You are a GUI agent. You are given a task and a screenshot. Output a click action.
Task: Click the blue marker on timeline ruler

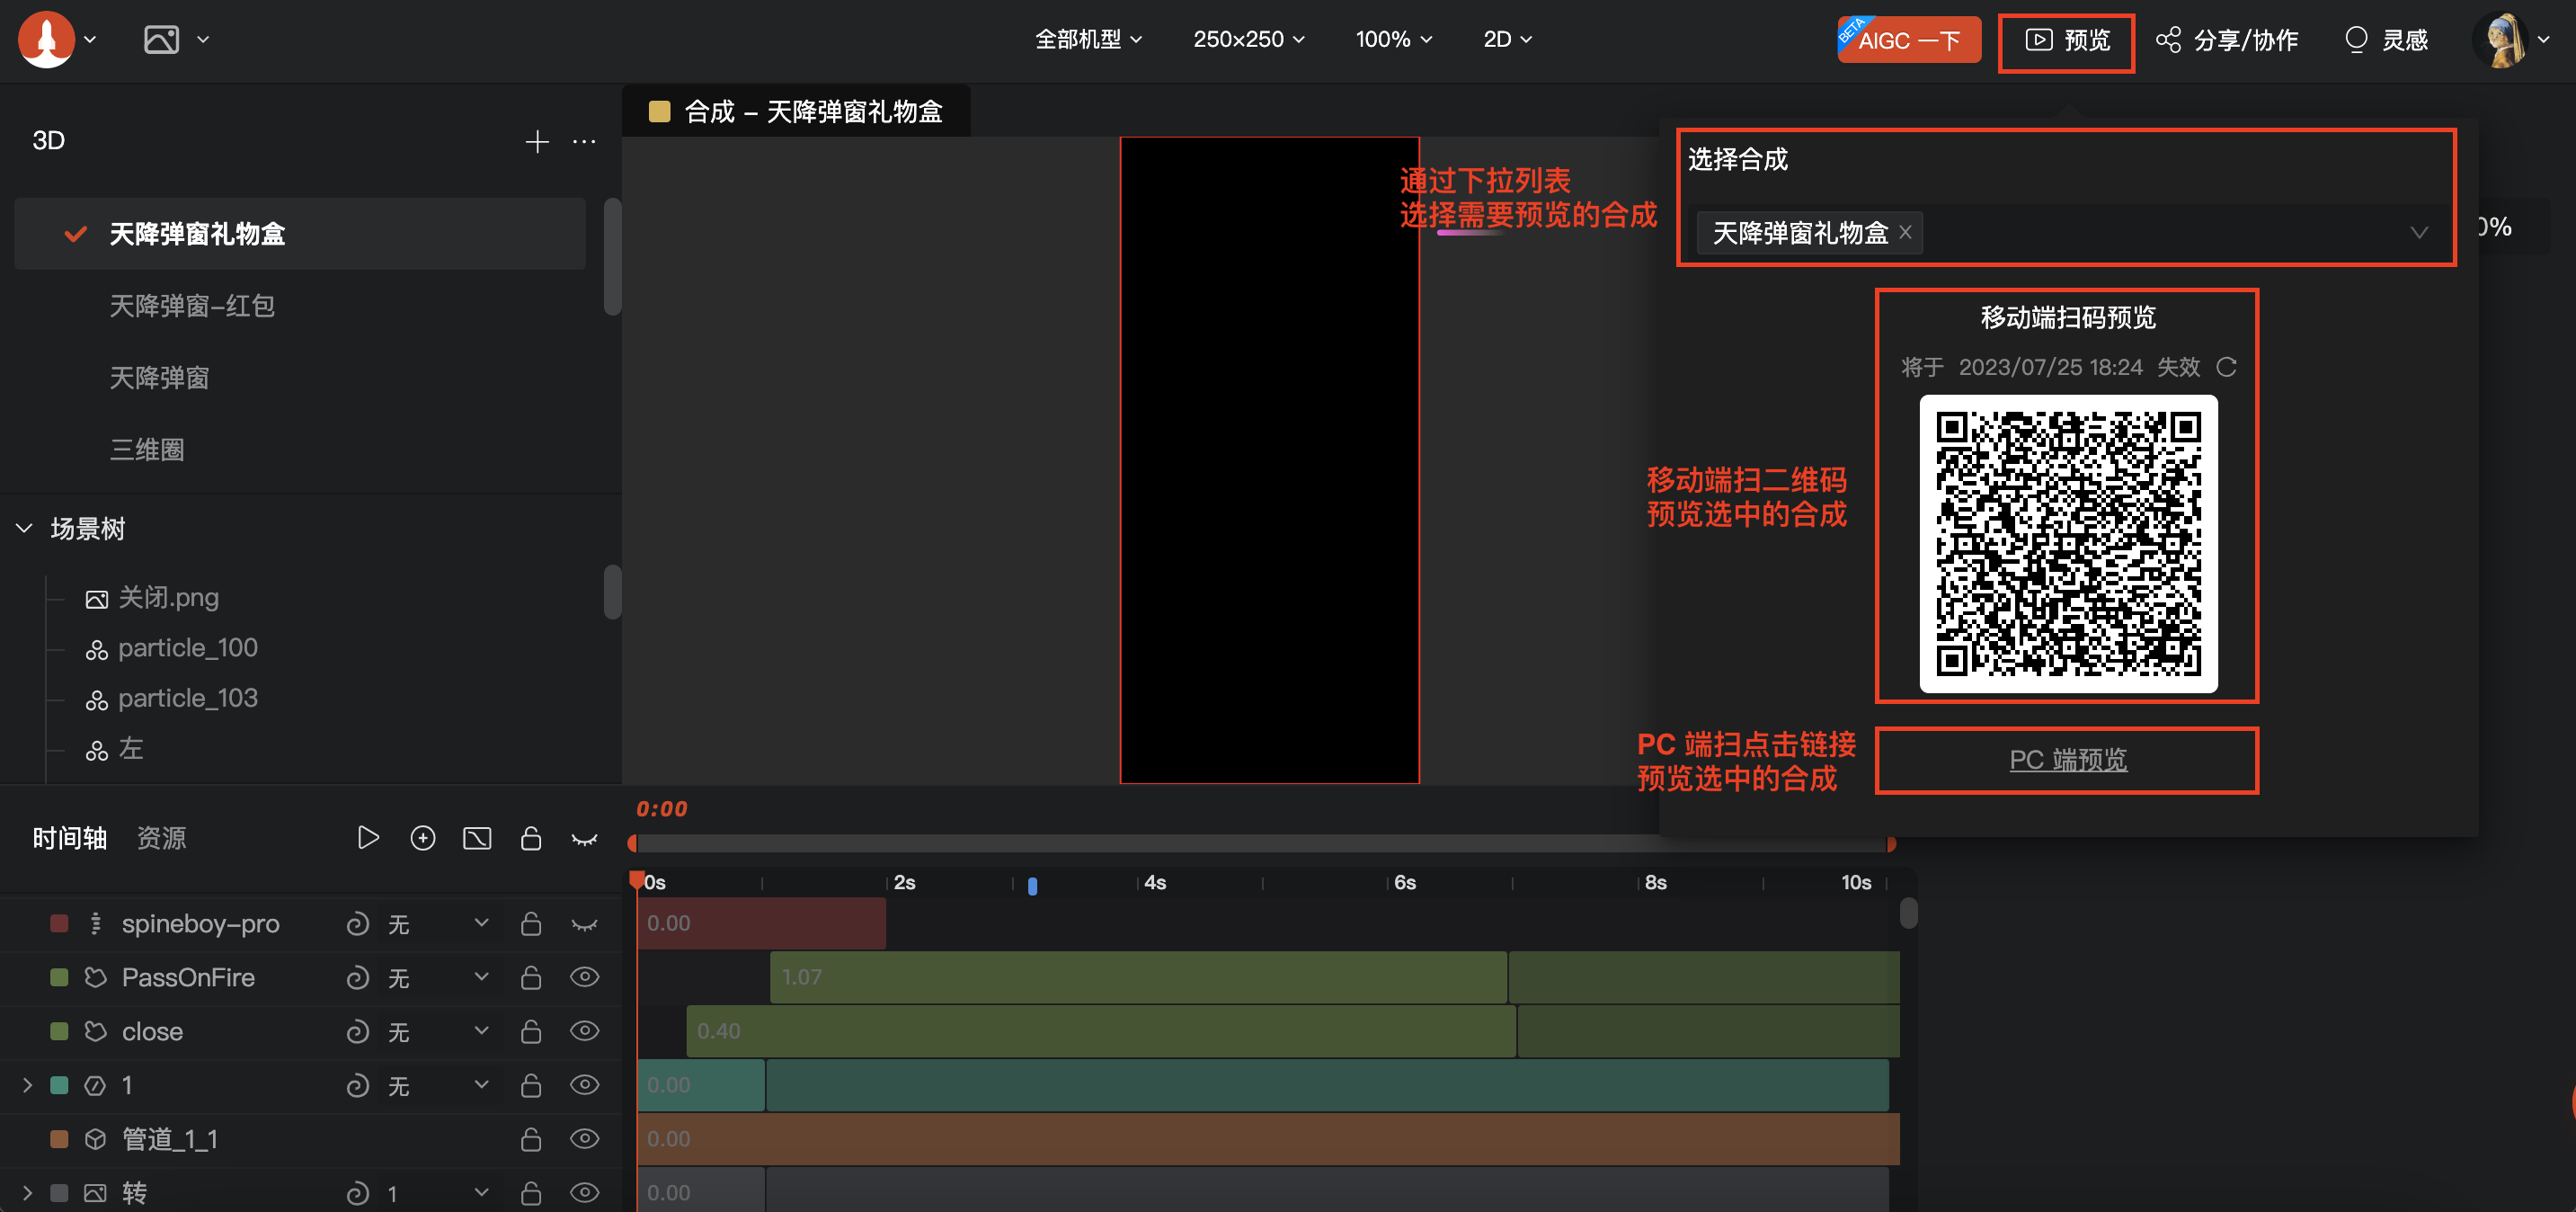(1032, 885)
